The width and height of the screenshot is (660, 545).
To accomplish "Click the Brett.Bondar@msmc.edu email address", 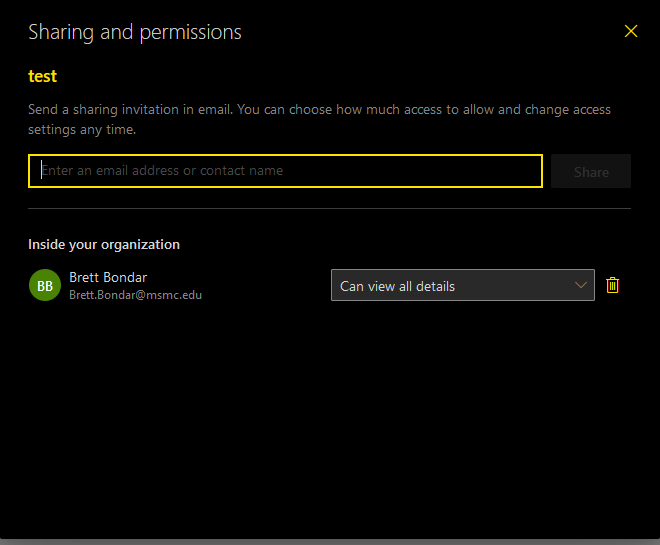I will point(135,295).
